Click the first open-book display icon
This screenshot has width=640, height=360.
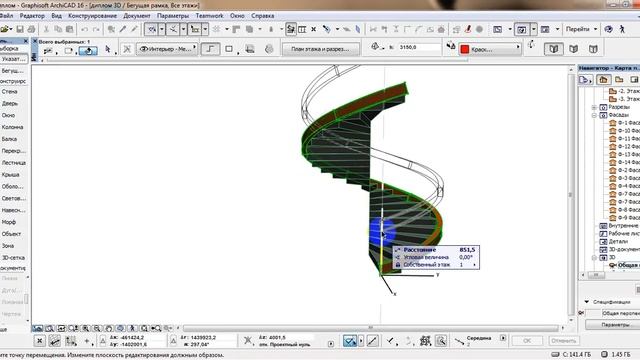tap(553, 49)
